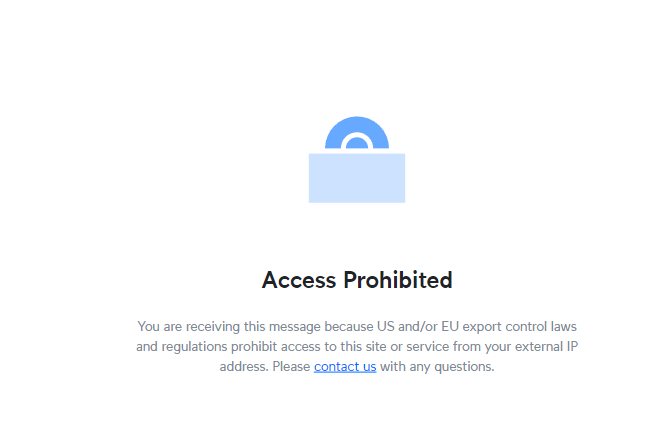The image size is (657, 438).
Task: Click the small inner semicircle of lock
Action: click(x=357, y=143)
